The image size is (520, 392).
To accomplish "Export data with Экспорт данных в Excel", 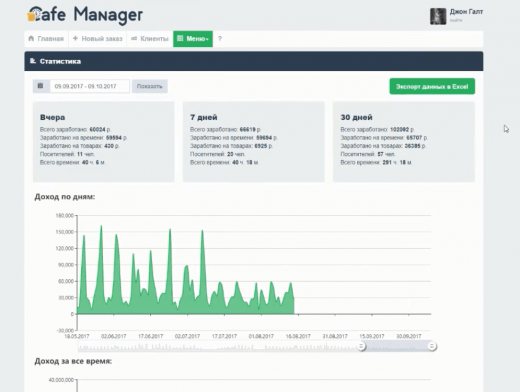I will 432,86.
